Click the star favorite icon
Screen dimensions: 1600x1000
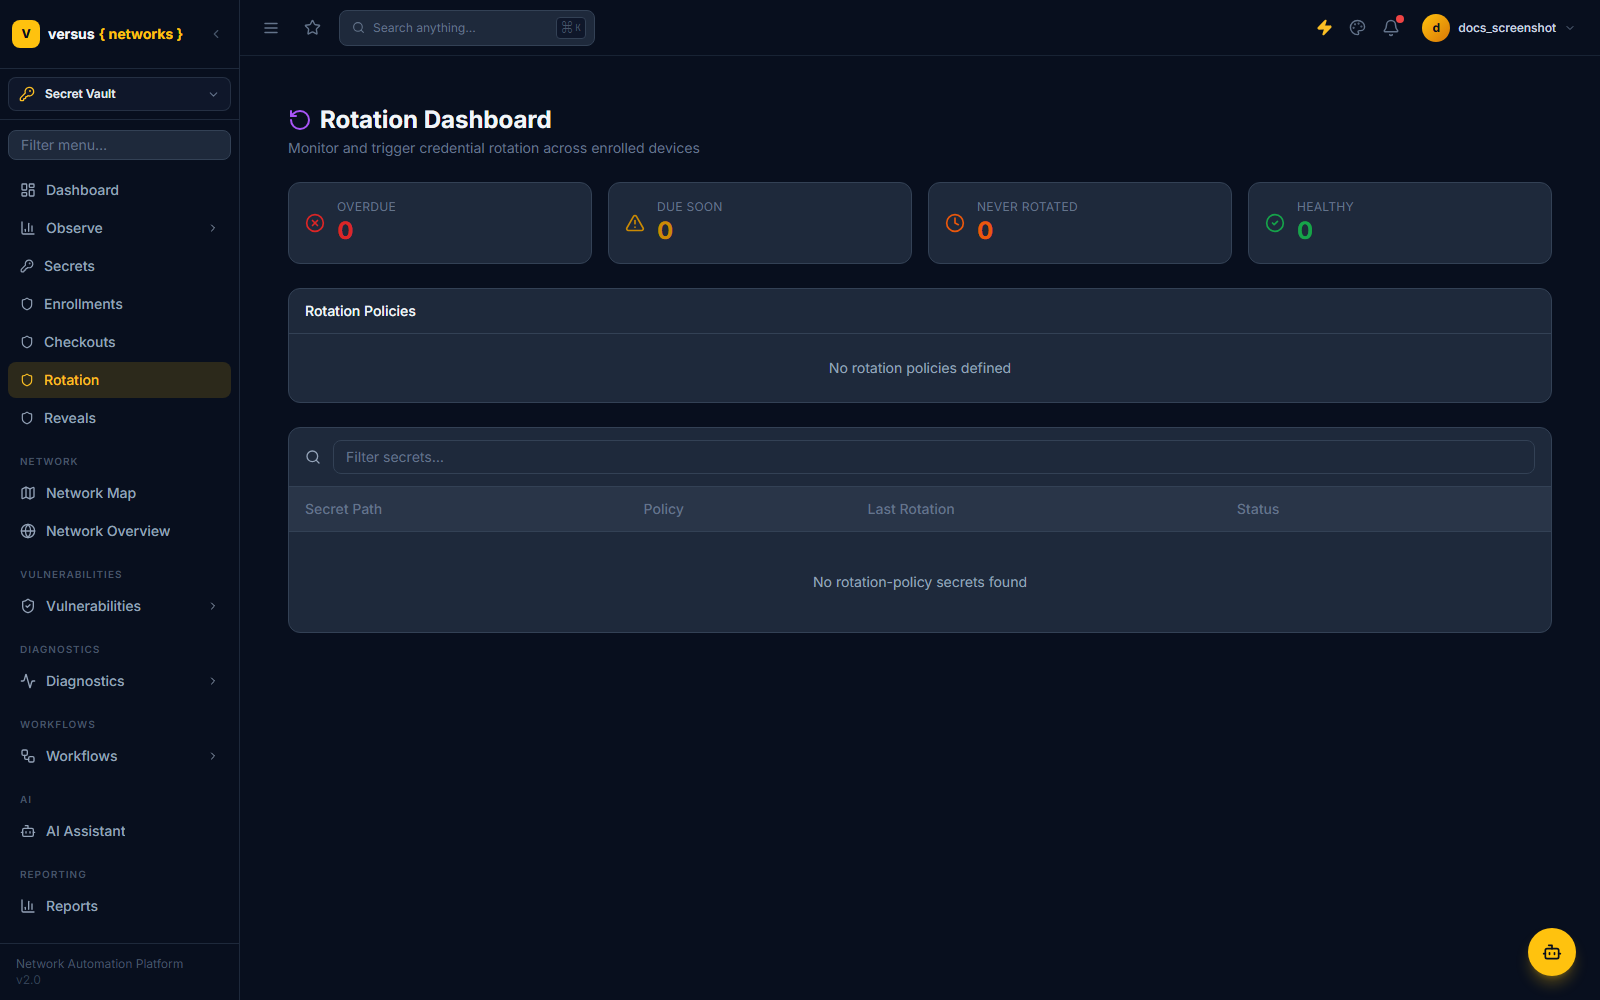313,28
